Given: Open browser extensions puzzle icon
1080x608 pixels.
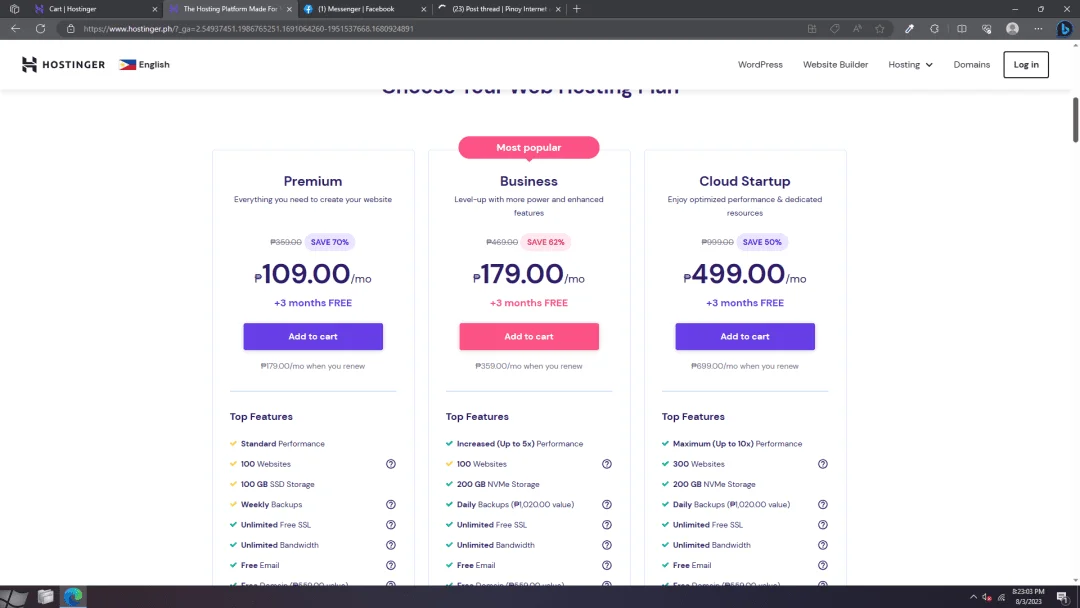Looking at the screenshot, I should click(934, 29).
